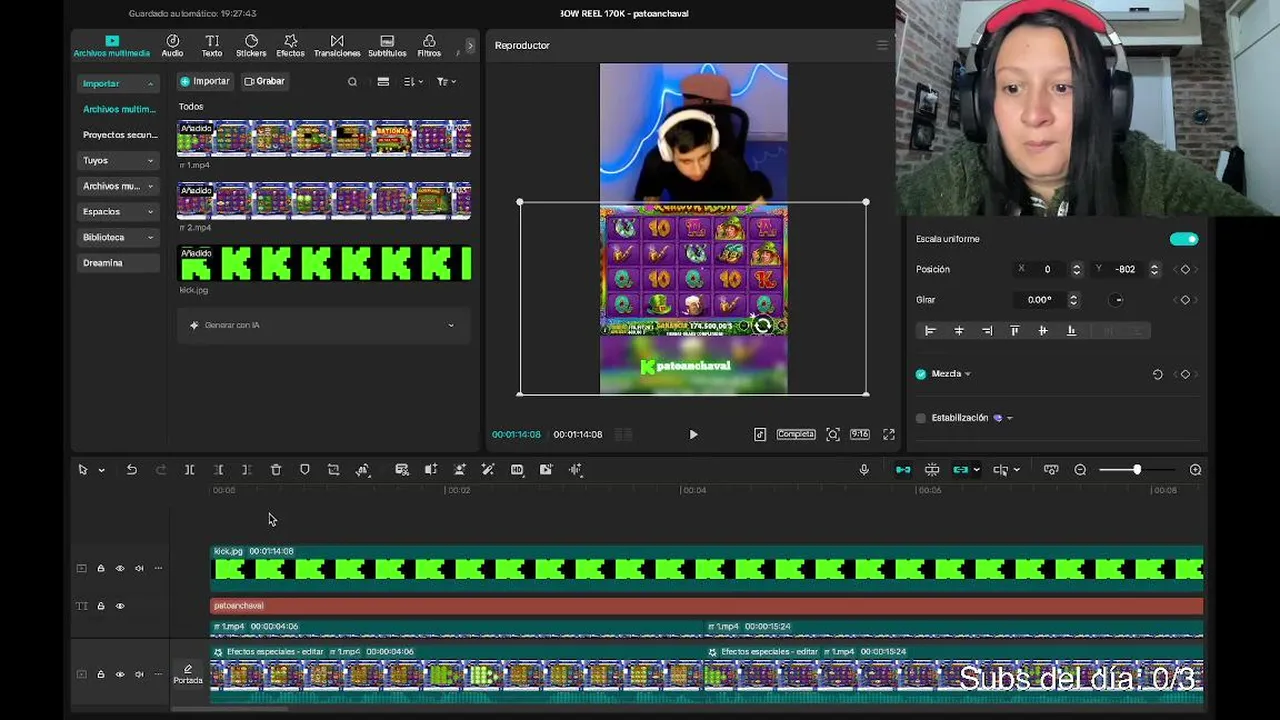Toggle the Mezcla checkbox

click(x=921, y=374)
